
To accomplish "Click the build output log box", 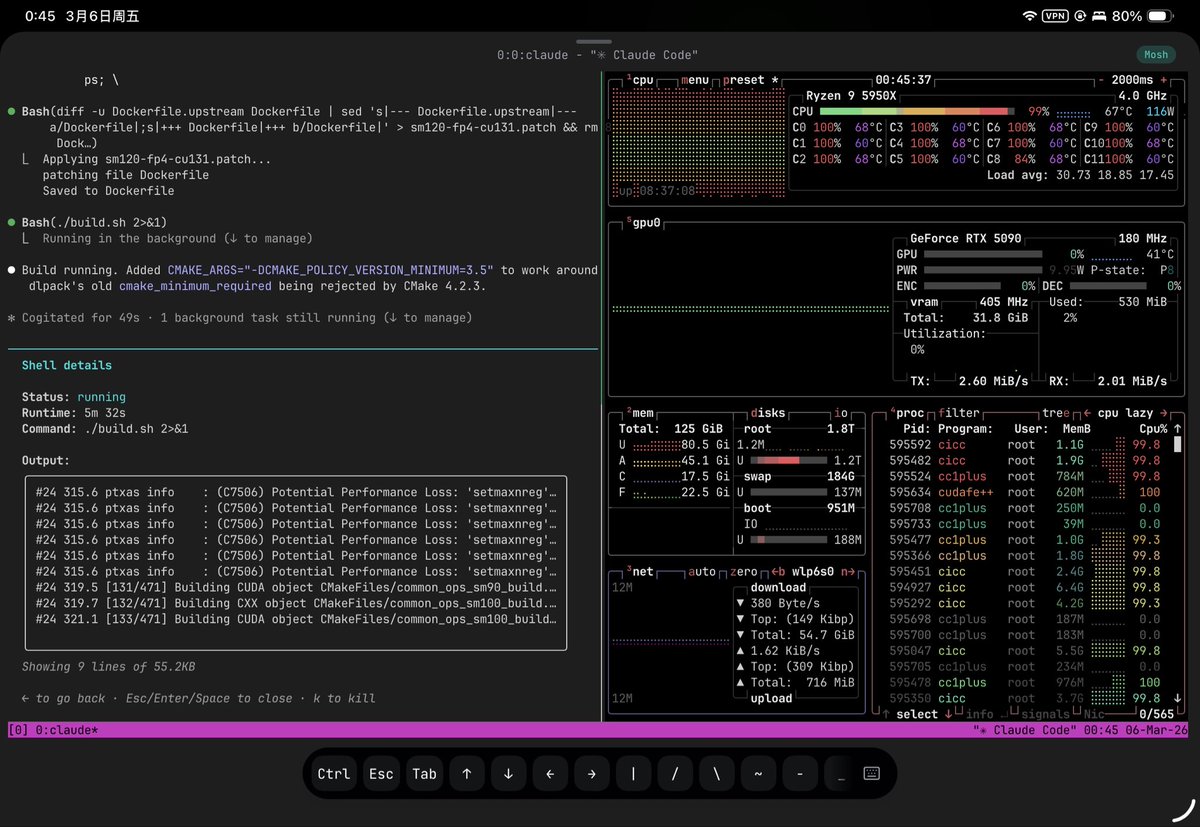I will [x=296, y=563].
